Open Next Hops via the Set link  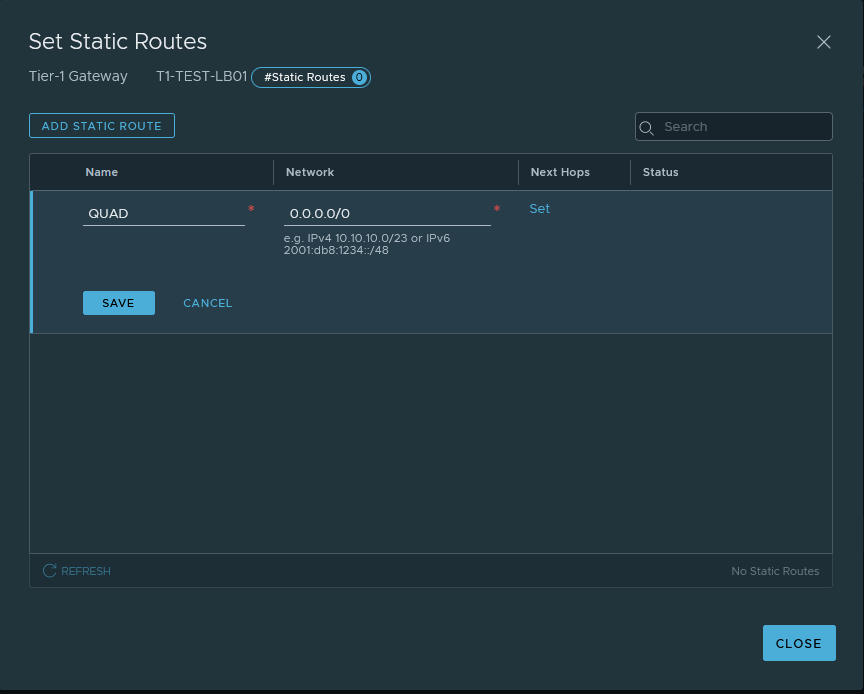(x=539, y=209)
